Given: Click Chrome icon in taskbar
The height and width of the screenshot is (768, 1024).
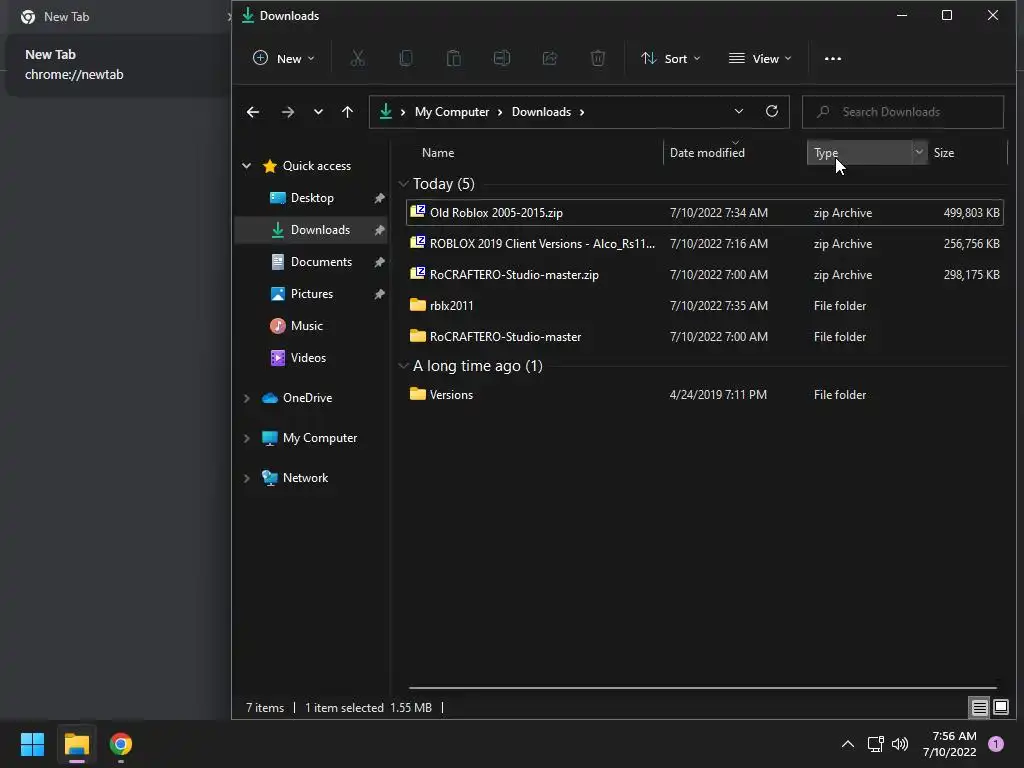Looking at the screenshot, I should pyautogui.click(x=121, y=744).
